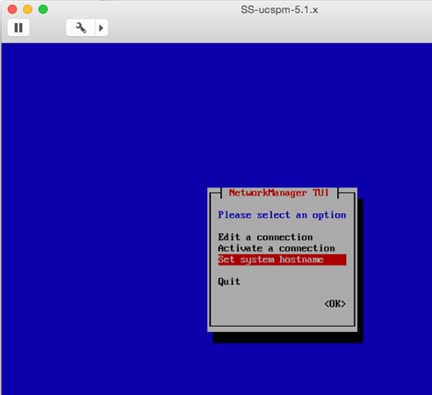Choose Set system hostname option
This screenshot has width=432, height=395.
coord(282,260)
